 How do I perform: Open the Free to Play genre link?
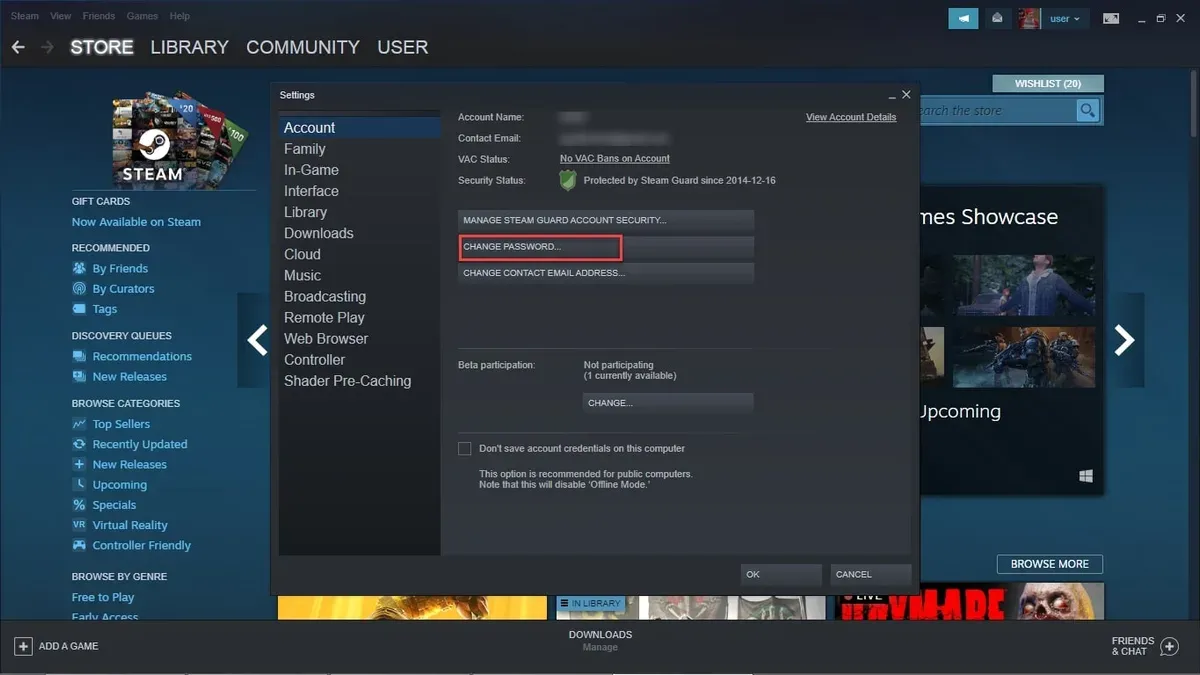pyautogui.click(x=103, y=597)
